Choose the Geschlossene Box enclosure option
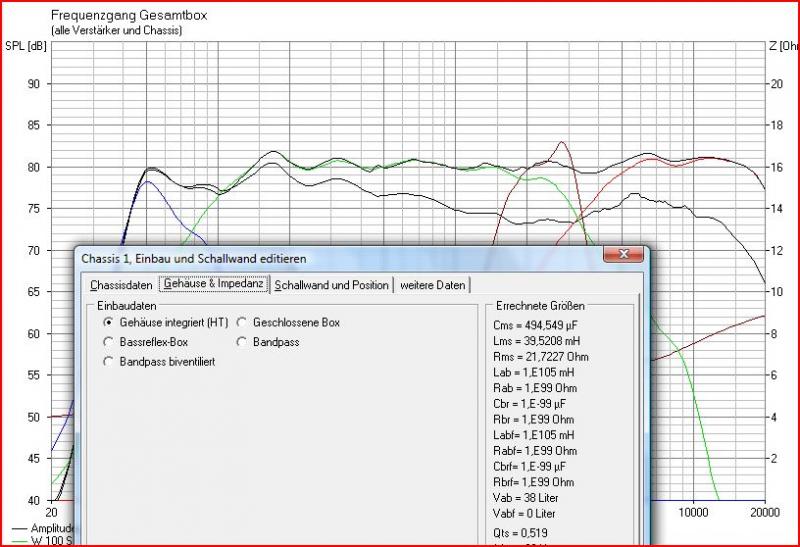The height and width of the screenshot is (547, 800). (243, 323)
